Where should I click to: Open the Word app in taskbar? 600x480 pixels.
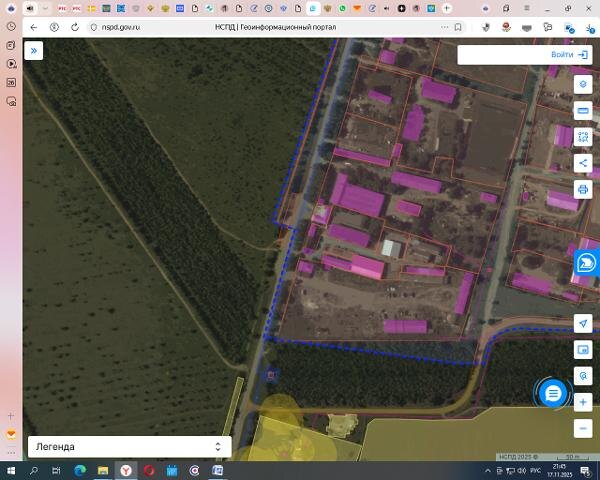(x=217, y=470)
